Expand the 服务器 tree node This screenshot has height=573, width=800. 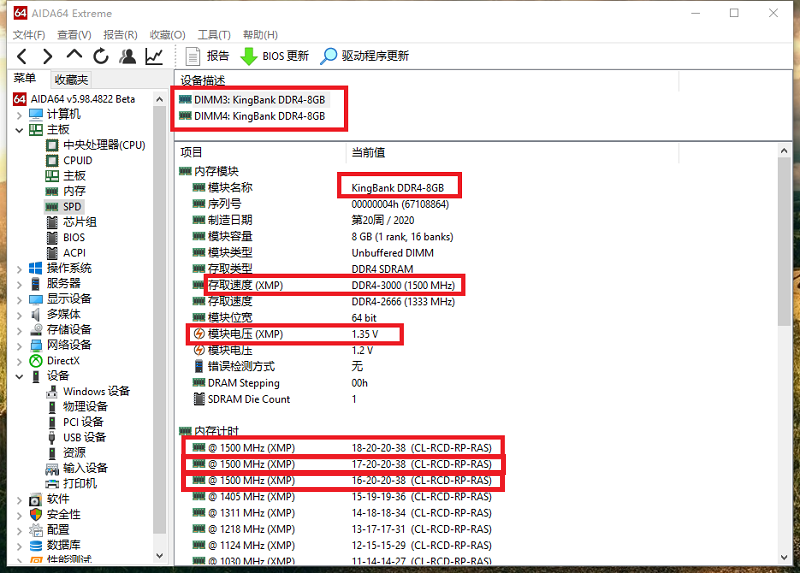click(x=19, y=284)
